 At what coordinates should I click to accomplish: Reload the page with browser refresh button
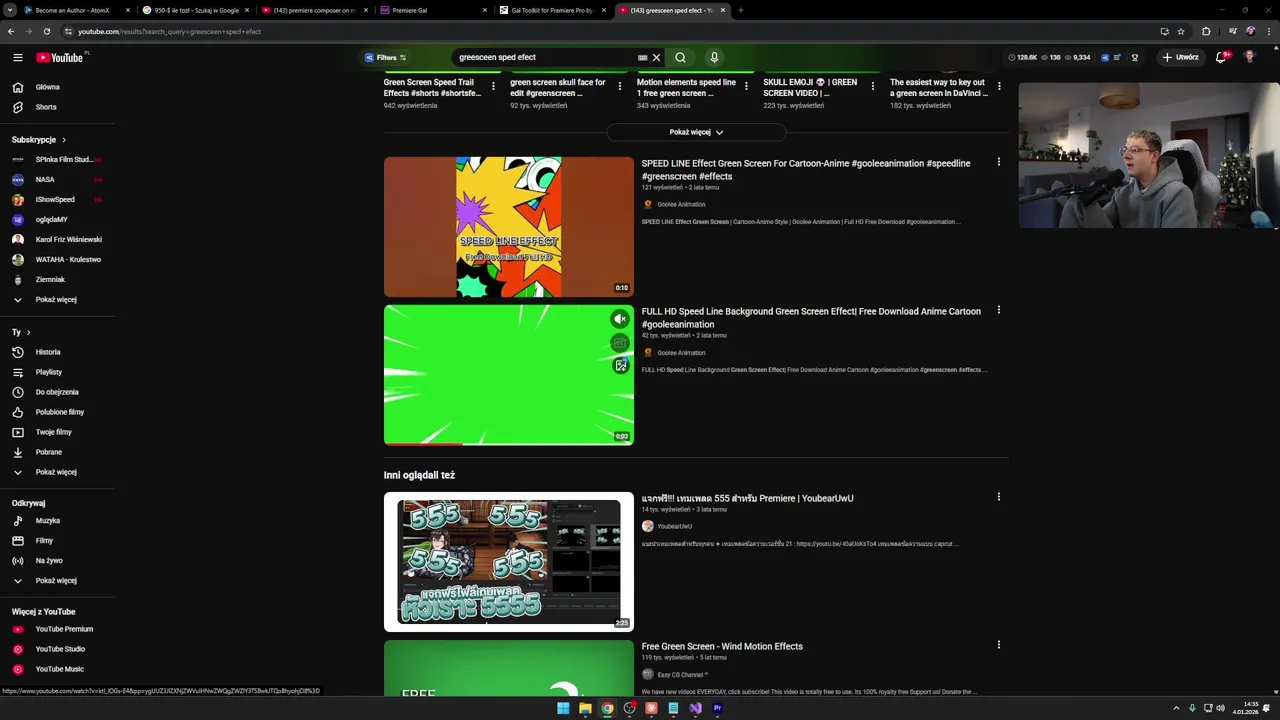[46, 31]
